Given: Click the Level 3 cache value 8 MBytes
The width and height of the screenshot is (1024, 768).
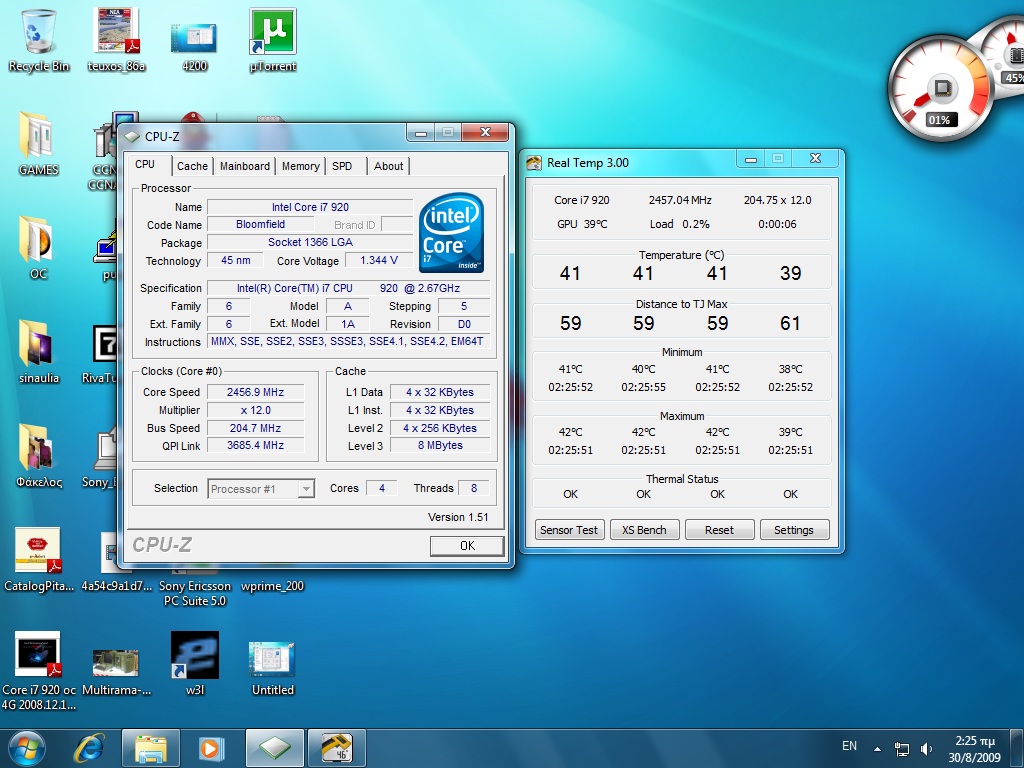Looking at the screenshot, I should coord(440,445).
